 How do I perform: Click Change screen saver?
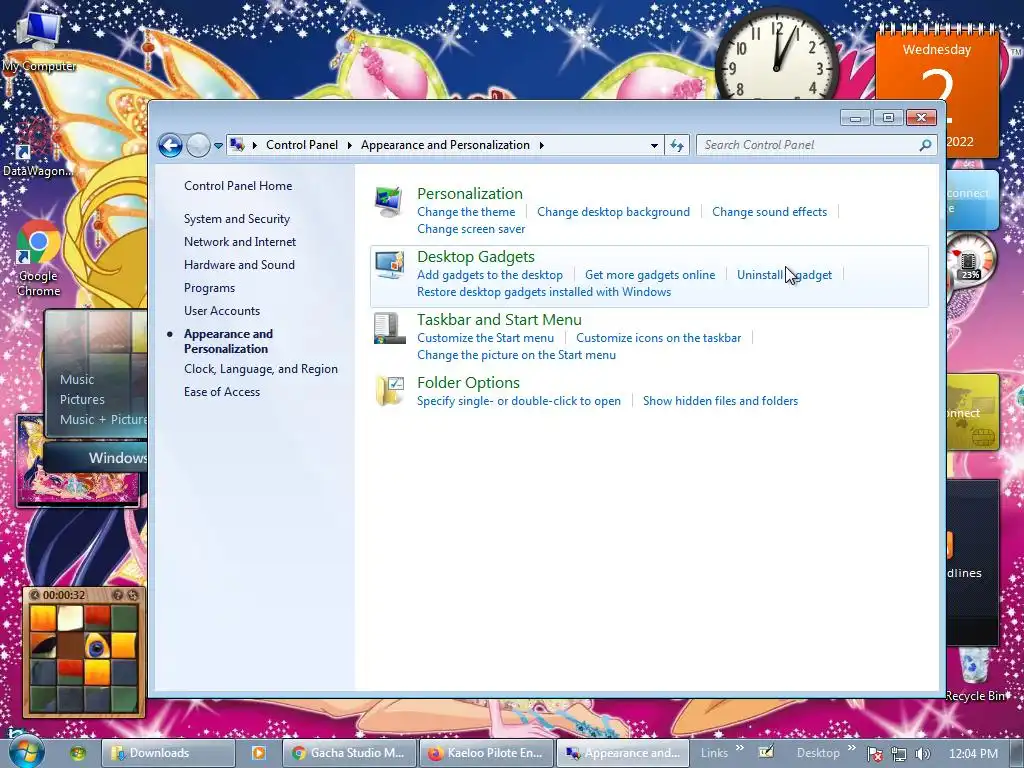pos(471,229)
